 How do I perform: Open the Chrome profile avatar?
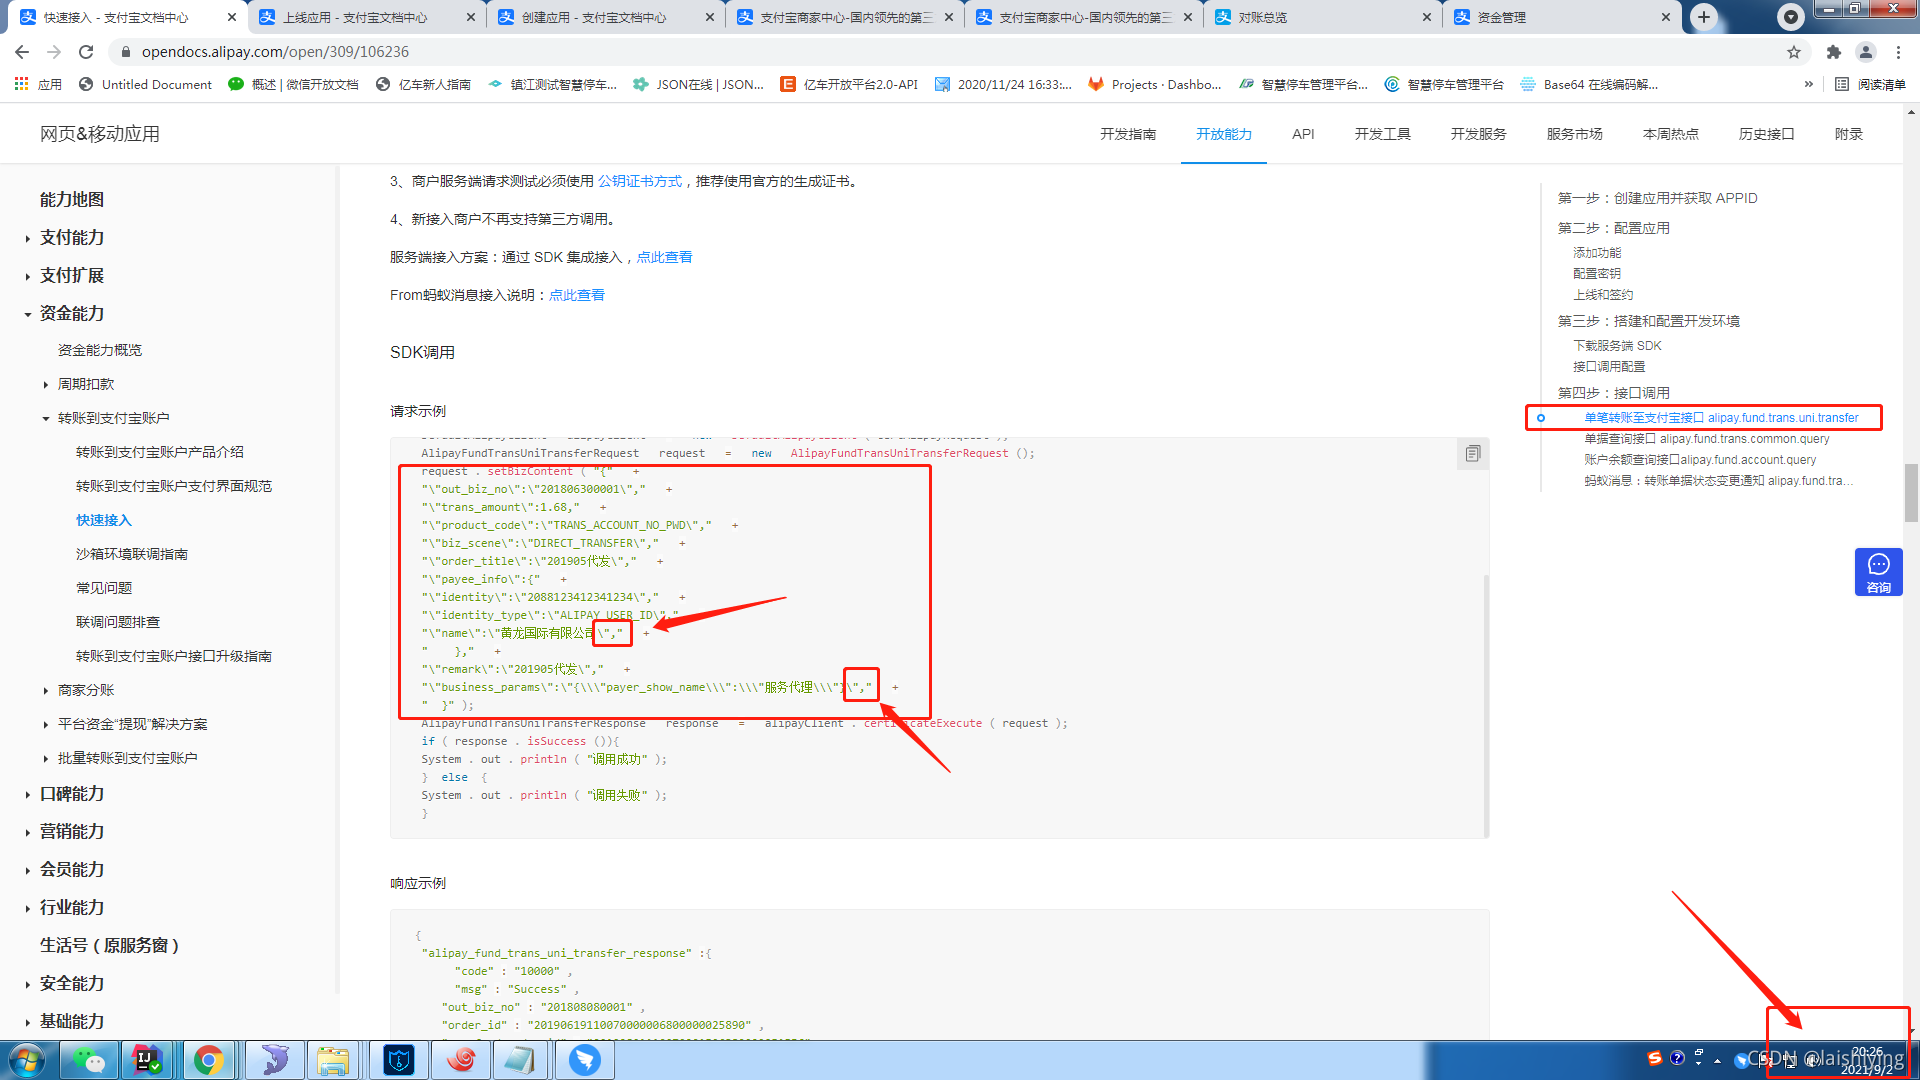(x=1866, y=52)
